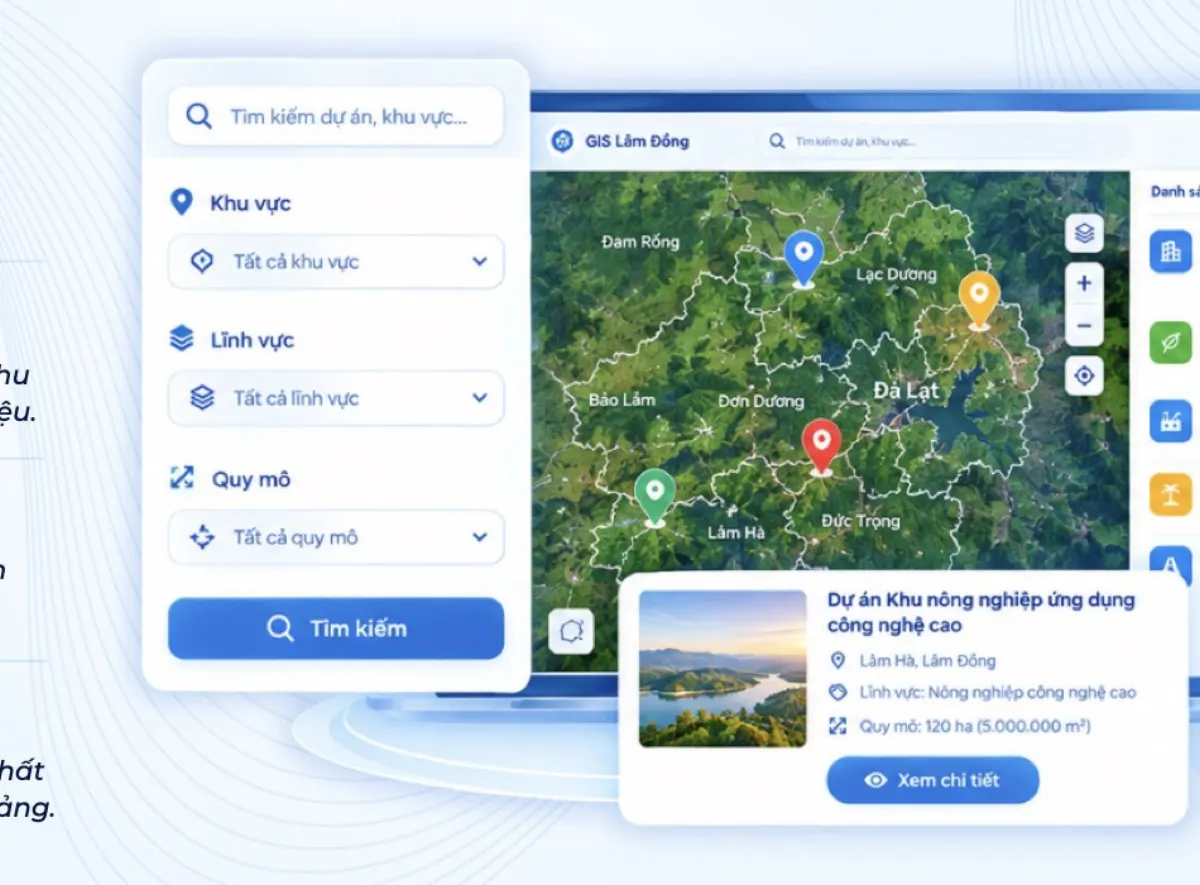Click the green leaf icon in sidebar

pyautogui.click(x=1170, y=342)
